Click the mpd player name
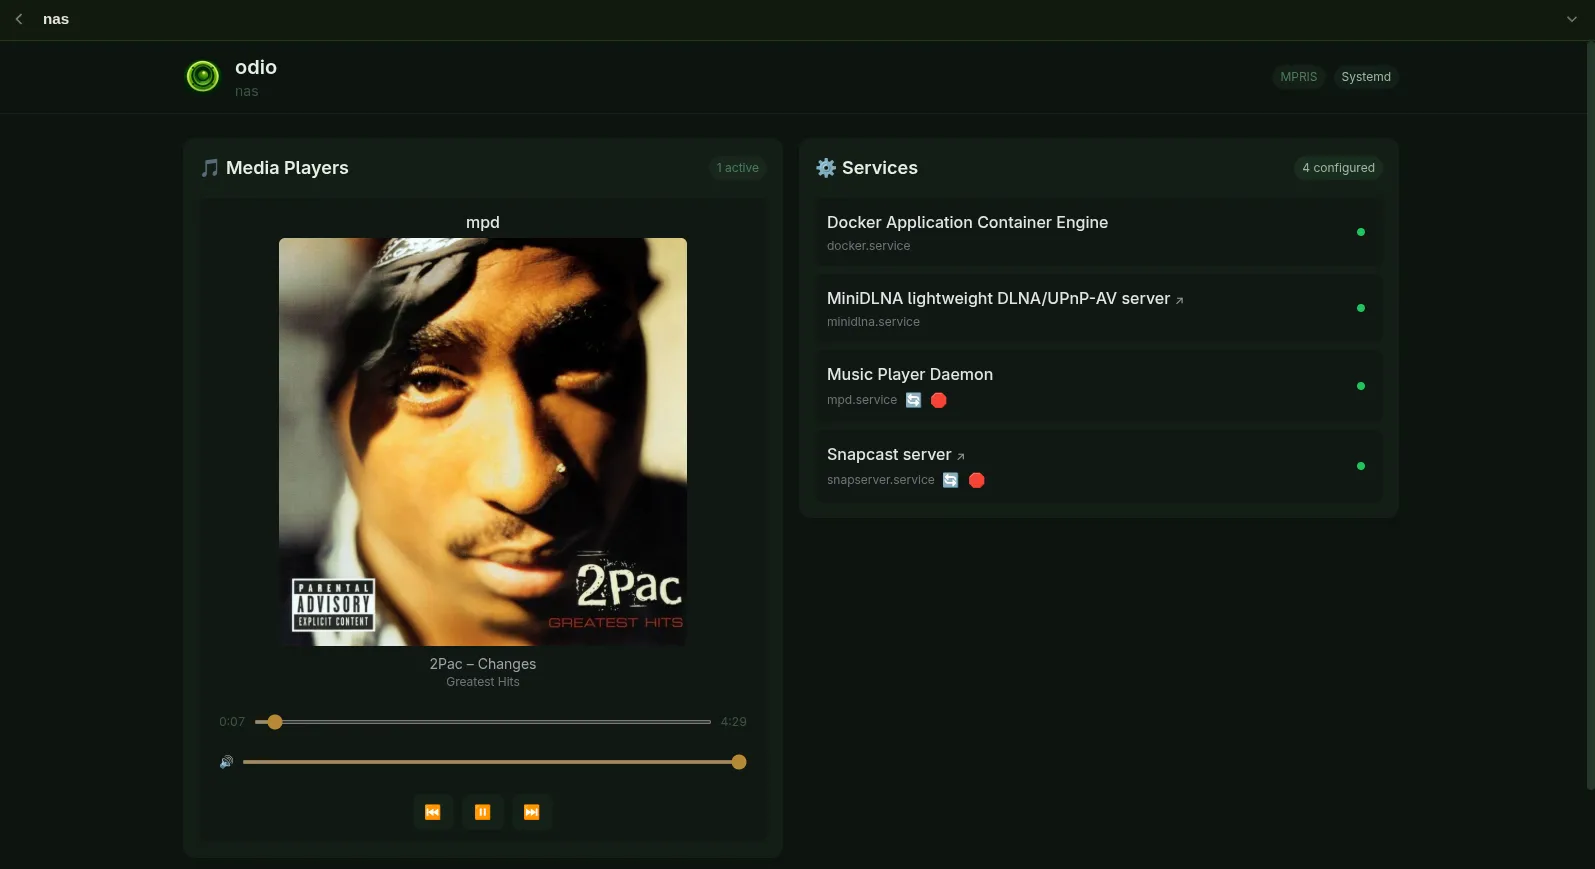Image resolution: width=1595 pixels, height=869 pixels. tap(483, 222)
